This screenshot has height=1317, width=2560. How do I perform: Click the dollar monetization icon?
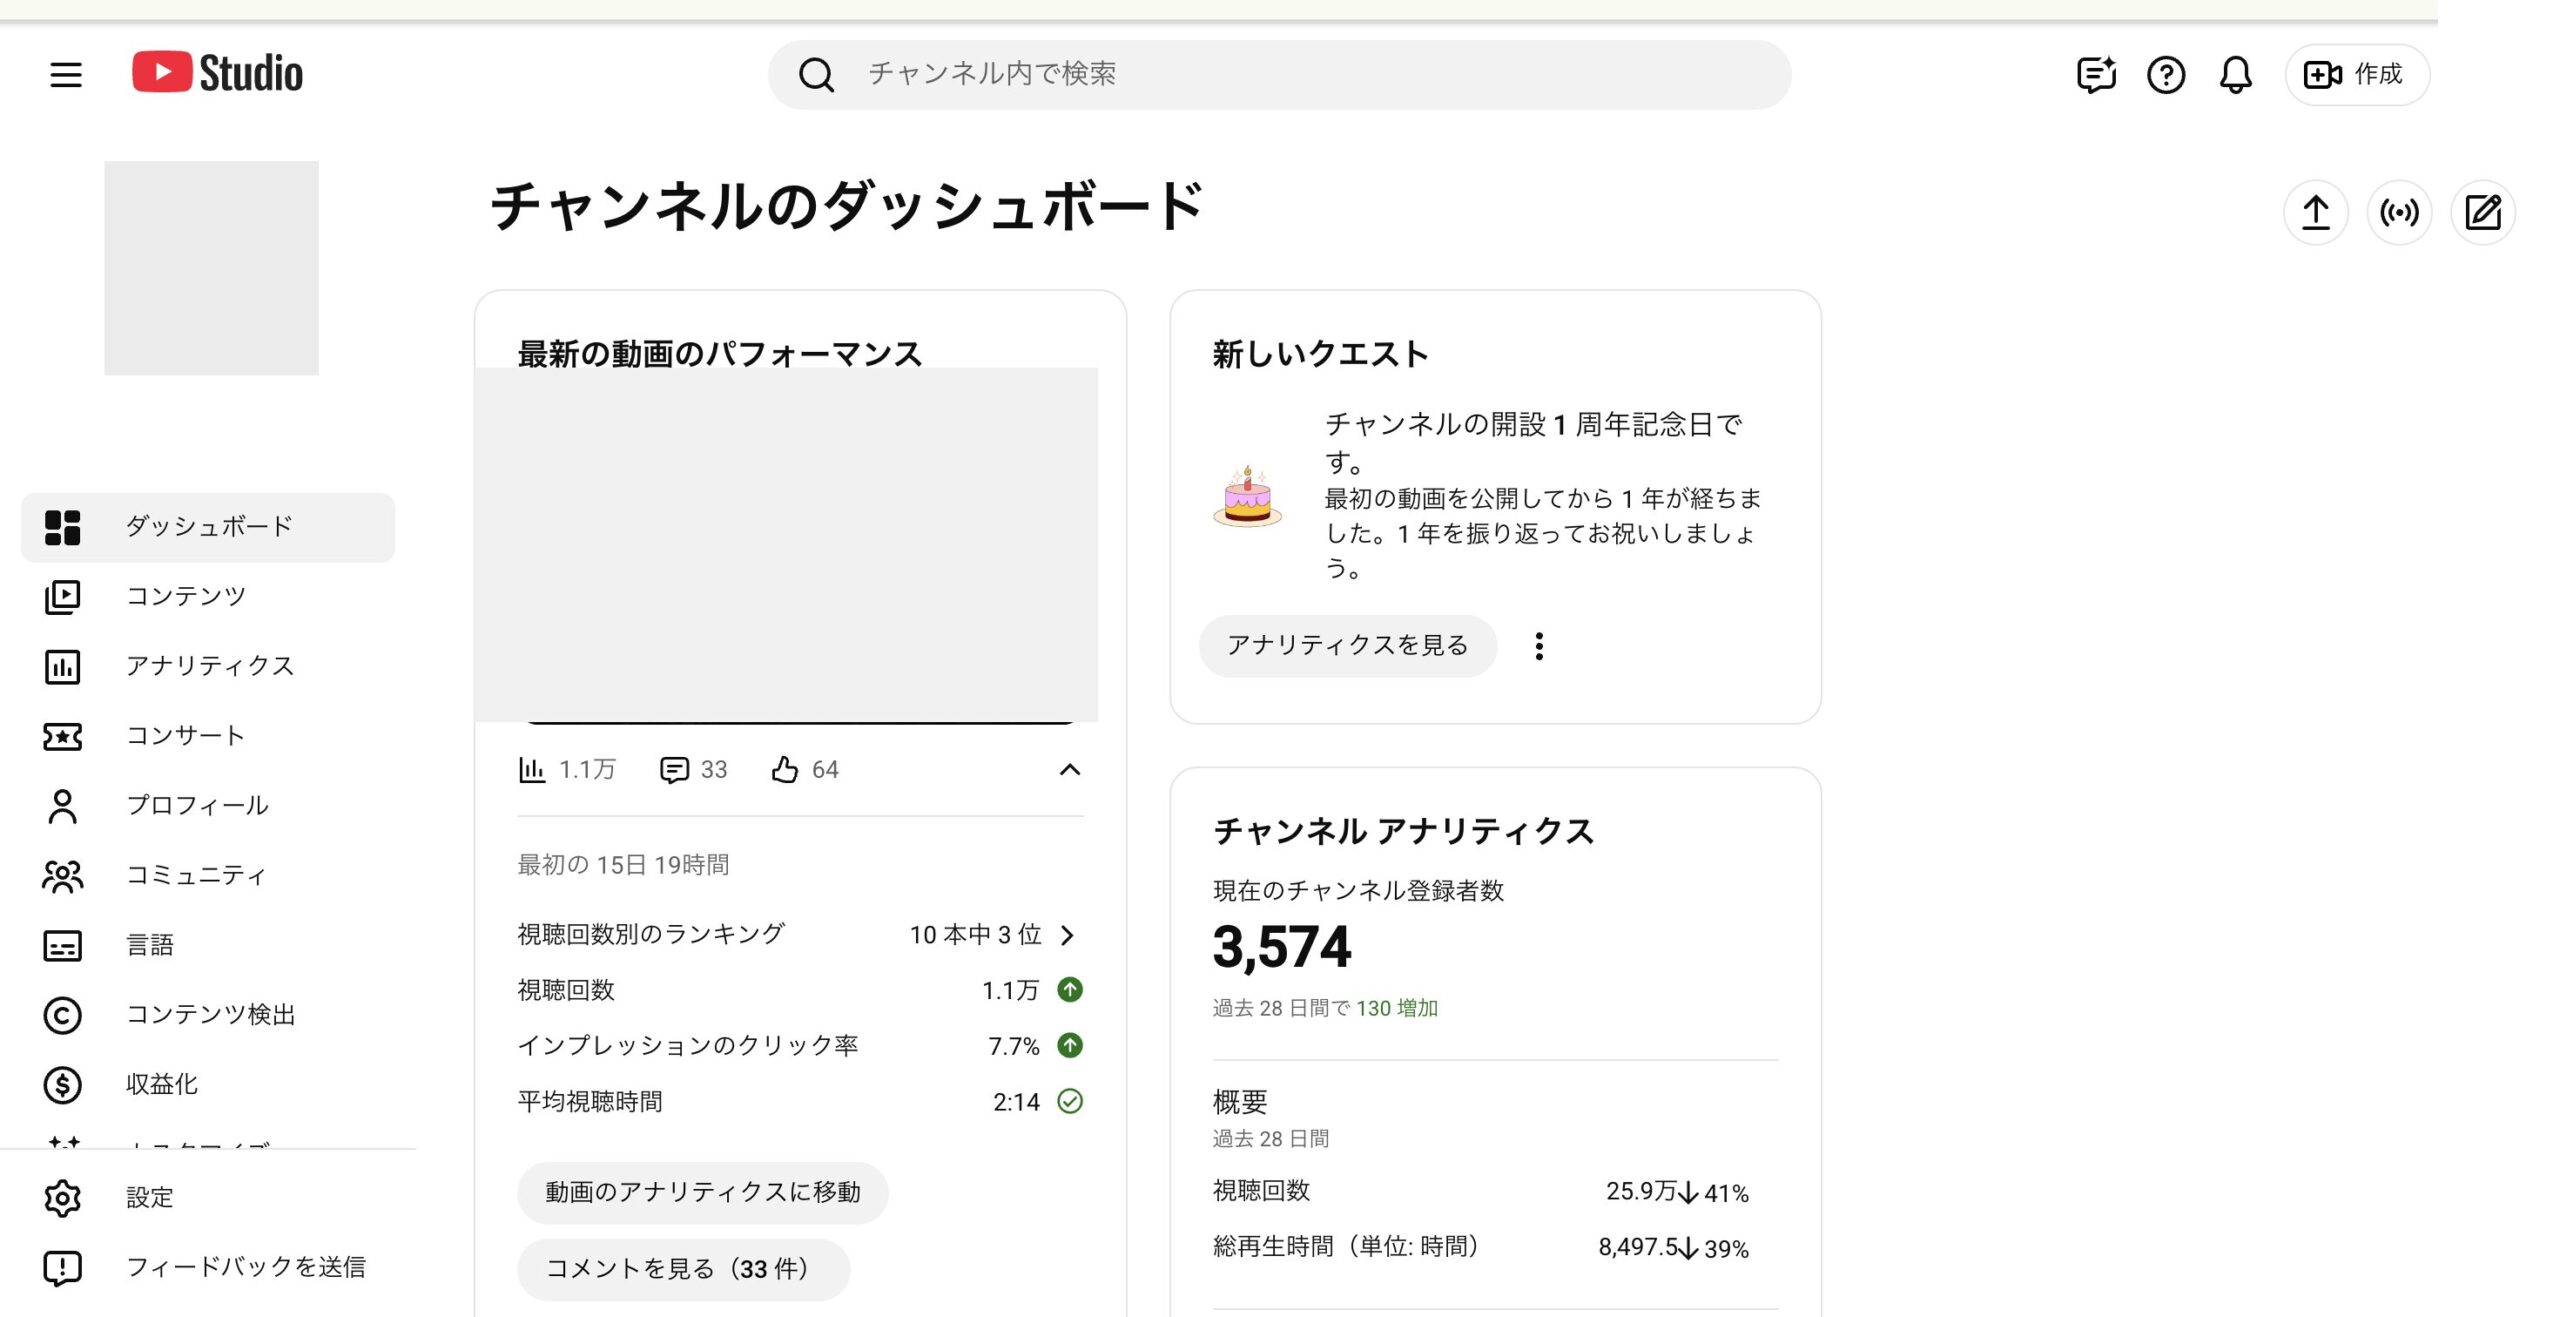click(x=62, y=1085)
